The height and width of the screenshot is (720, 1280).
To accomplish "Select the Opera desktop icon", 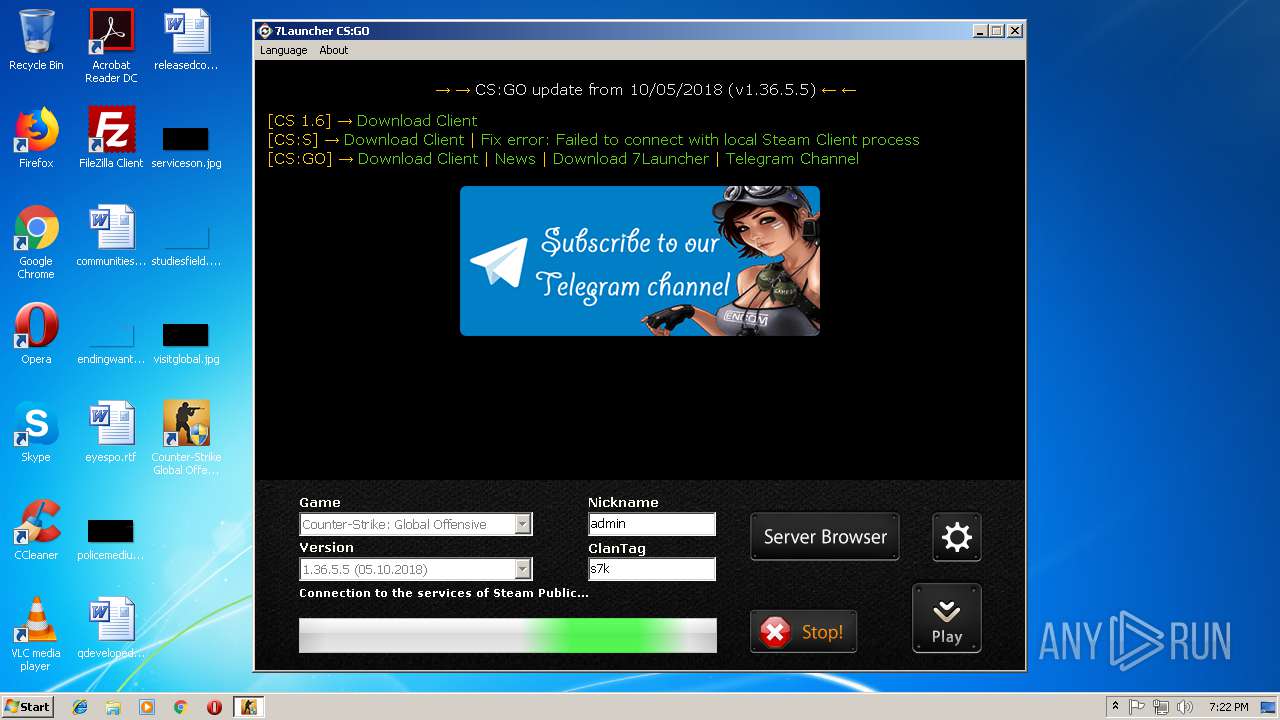I will pos(36,334).
